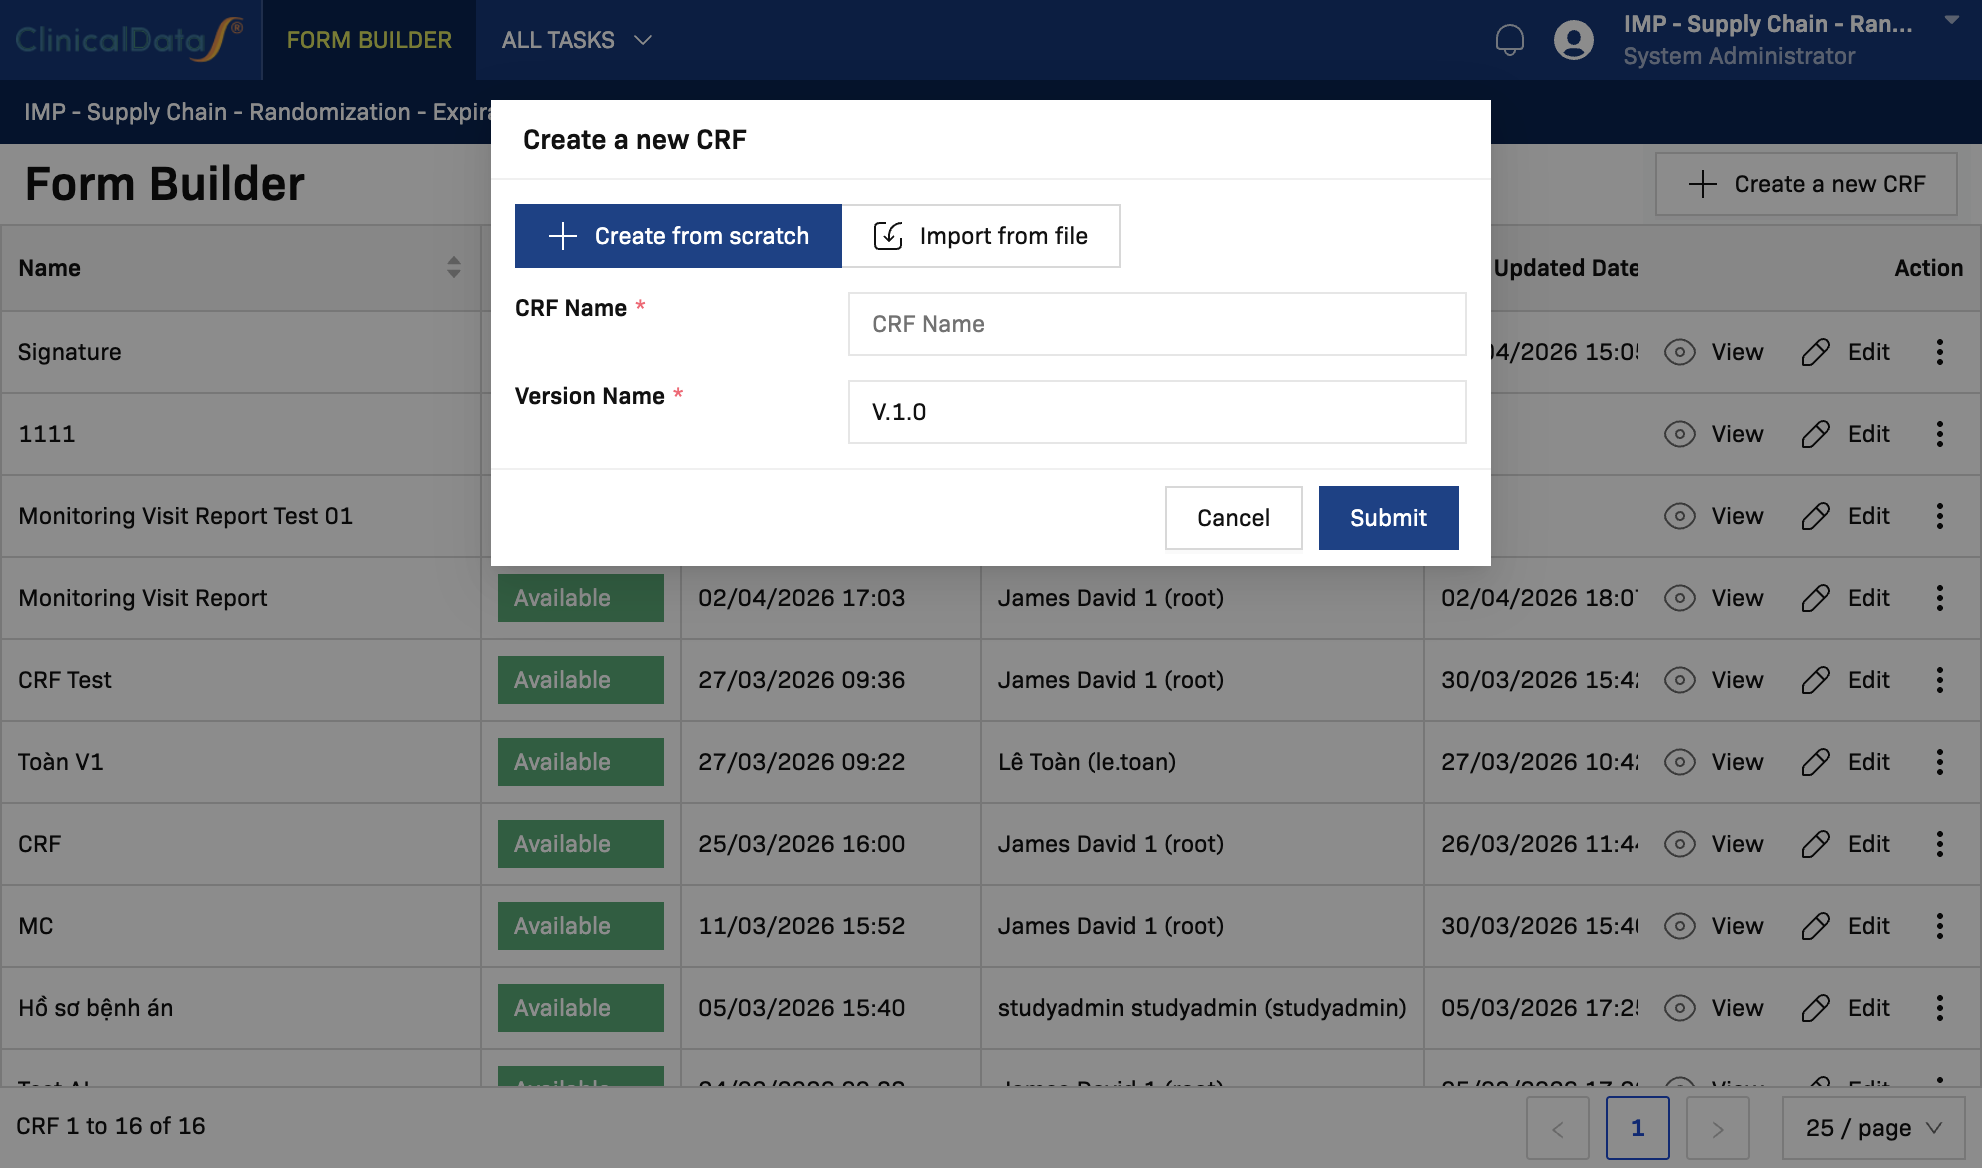This screenshot has width=1982, height=1168.
Task: Click eye View icon for Monitoring Visit Report
Action: click(1679, 598)
